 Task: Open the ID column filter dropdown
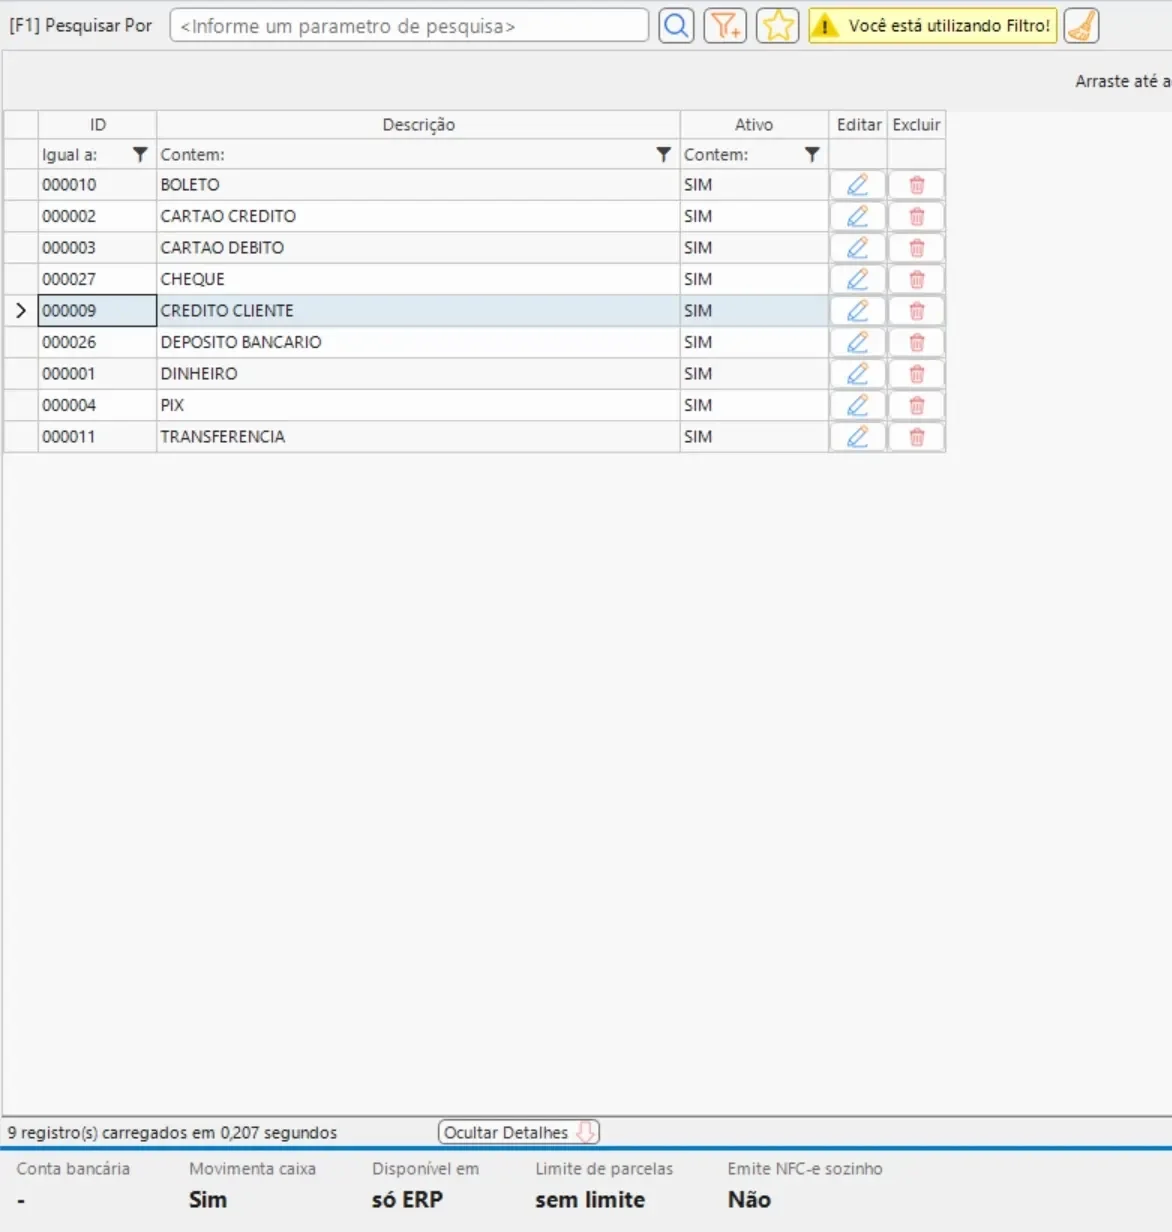point(140,155)
